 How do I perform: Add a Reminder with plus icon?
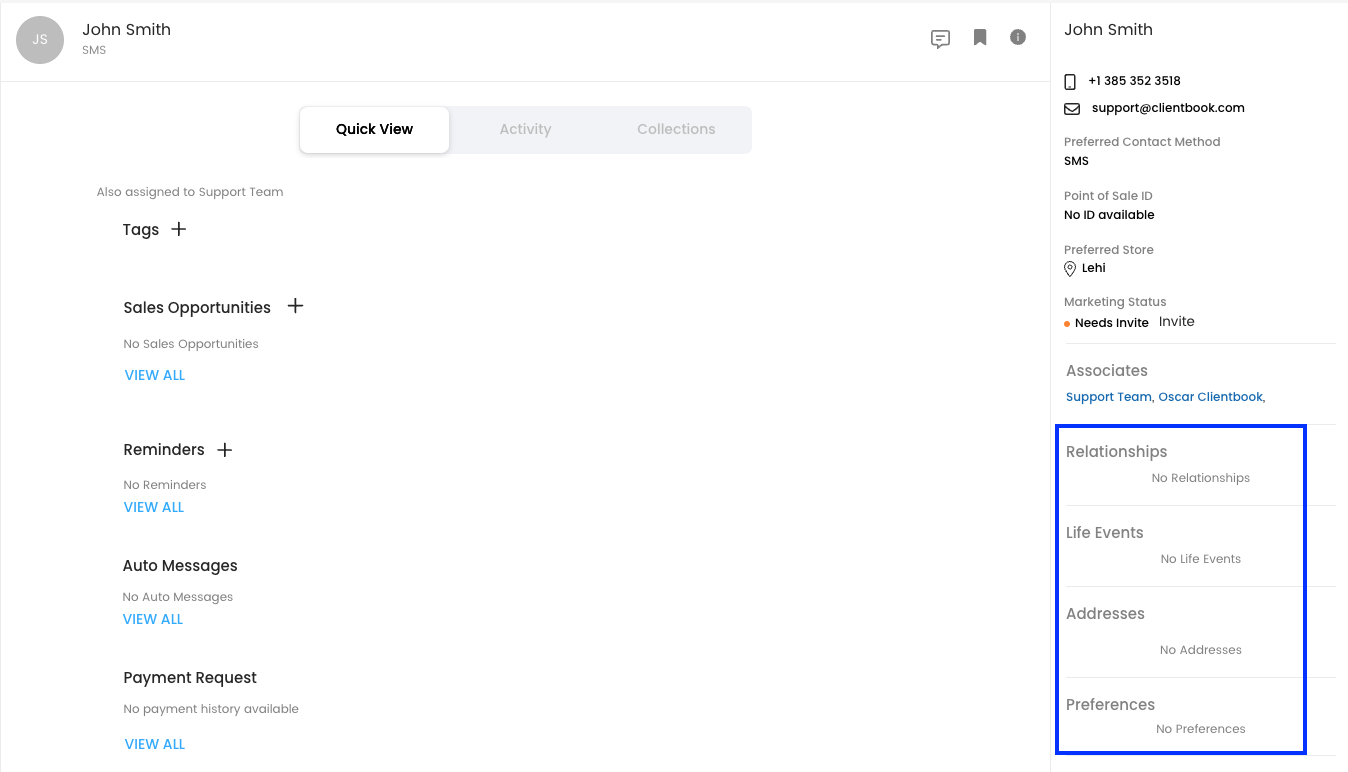click(225, 450)
